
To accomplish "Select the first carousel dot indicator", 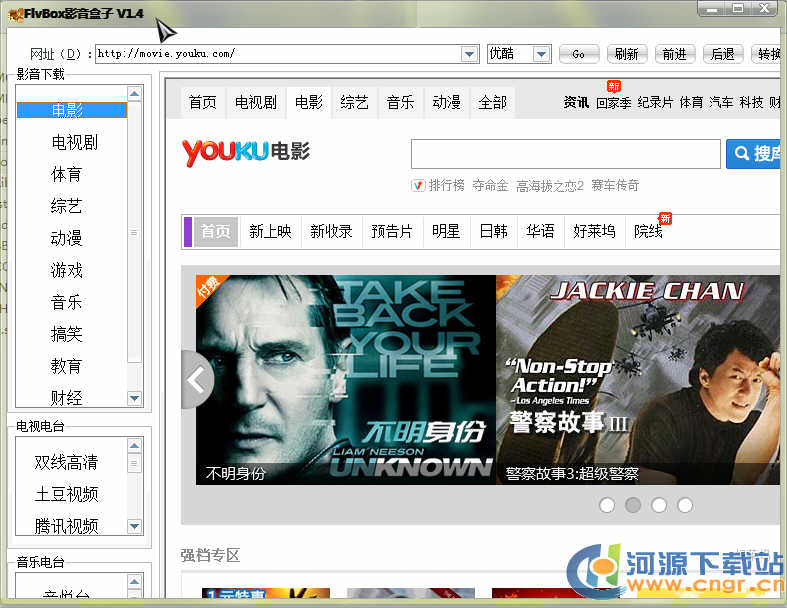I will point(607,505).
